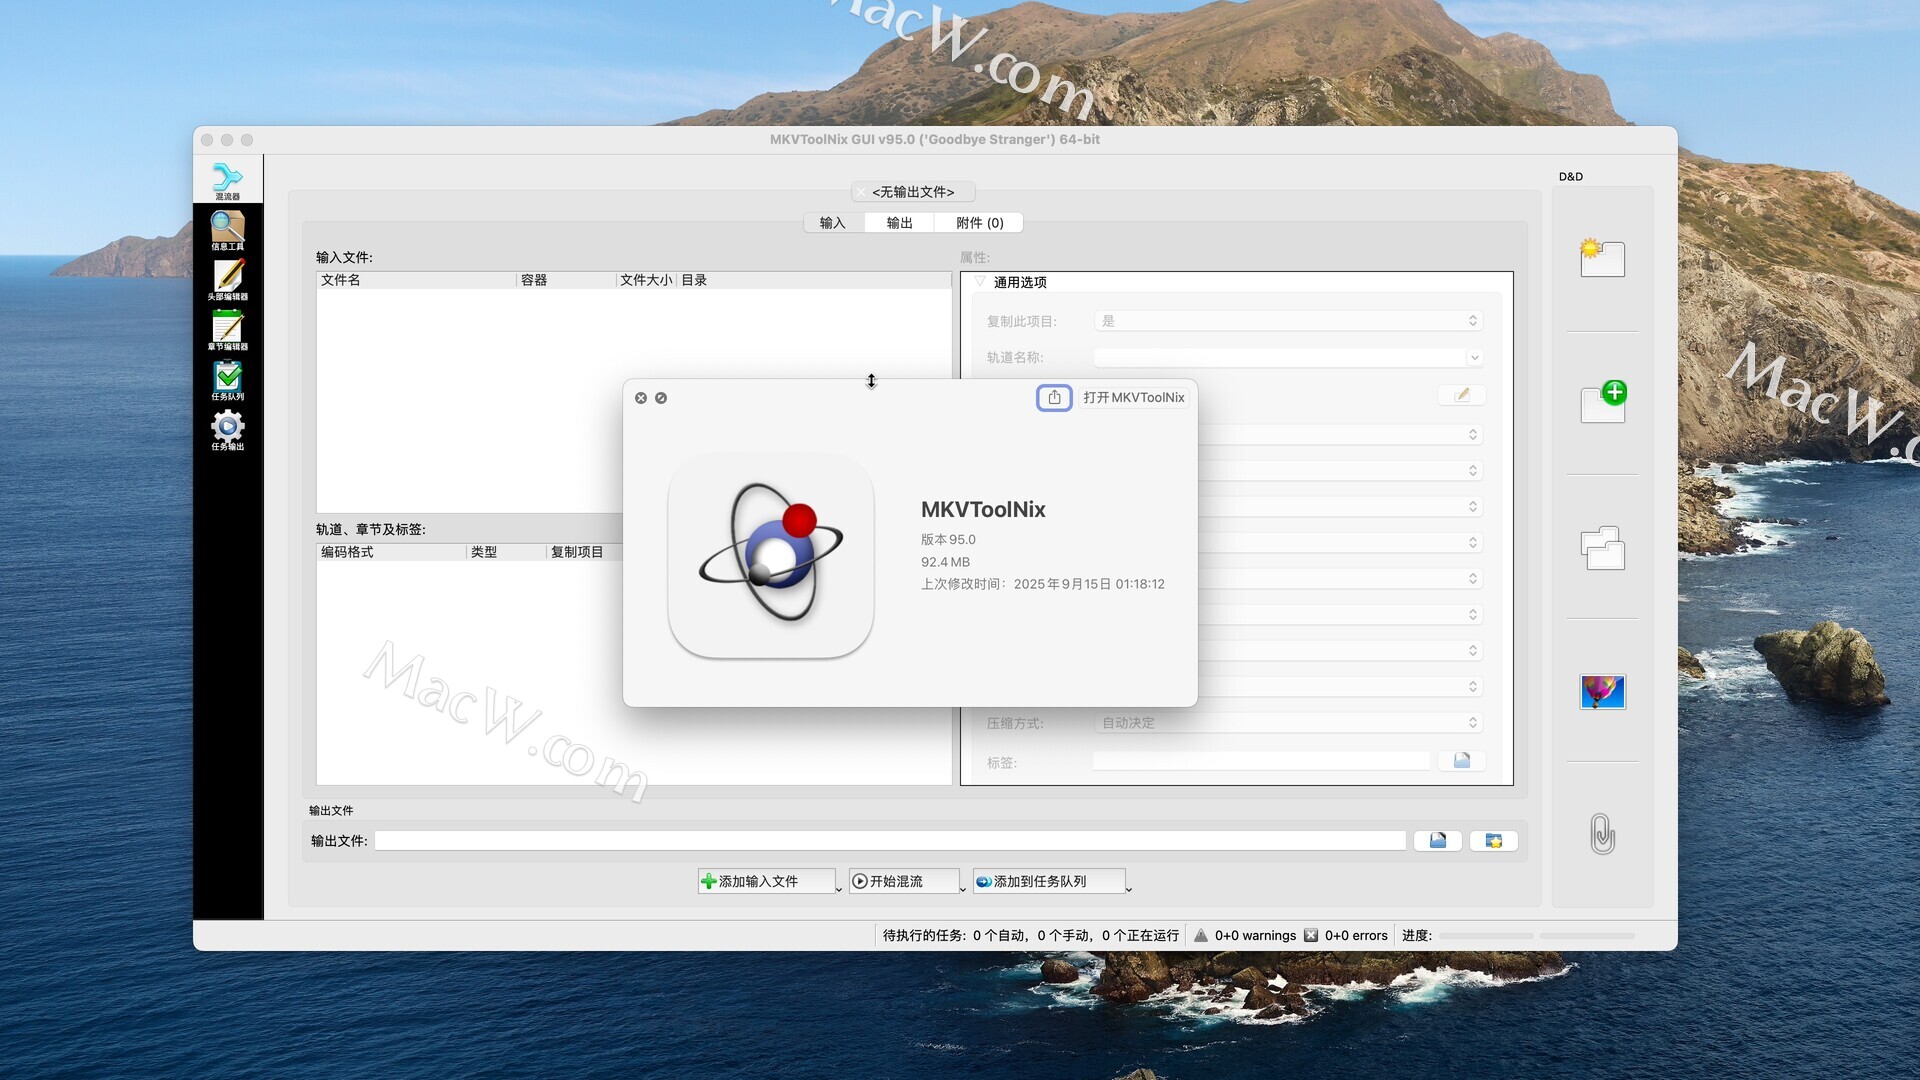Image resolution: width=1920 pixels, height=1080 pixels.
Task: Open the 章节编辑器 chapter editor
Action: point(227,330)
